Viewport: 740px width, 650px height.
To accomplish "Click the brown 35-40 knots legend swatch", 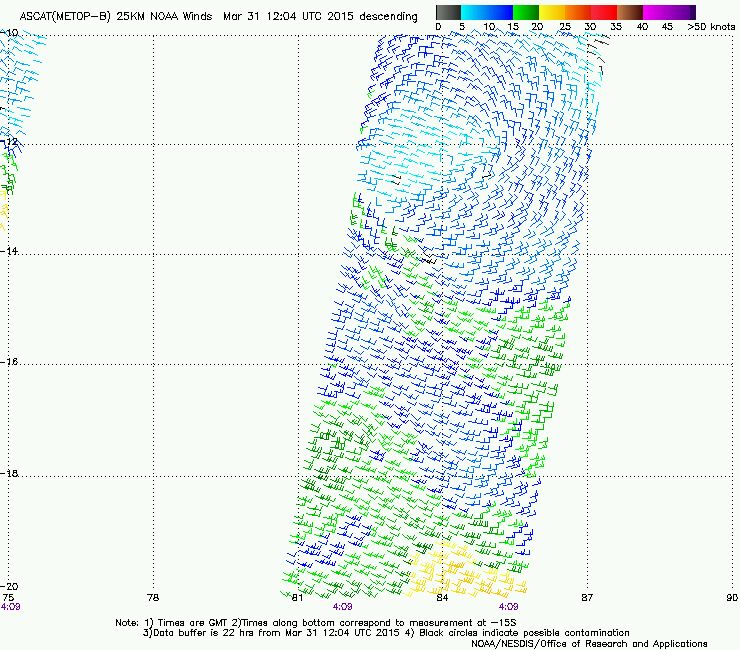I will click(629, 12).
